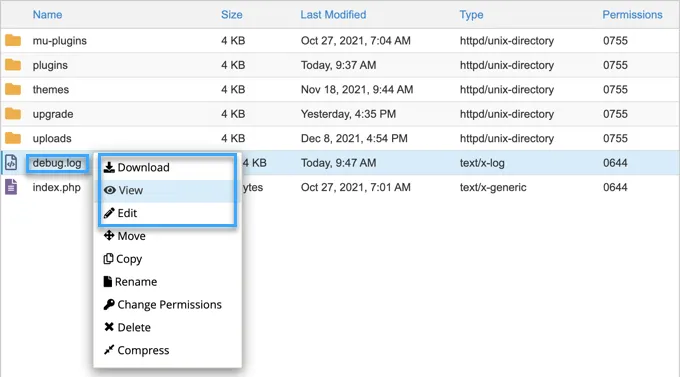Choose Copy from the context menu
Viewport: 680px width, 377px height.
click(167, 259)
